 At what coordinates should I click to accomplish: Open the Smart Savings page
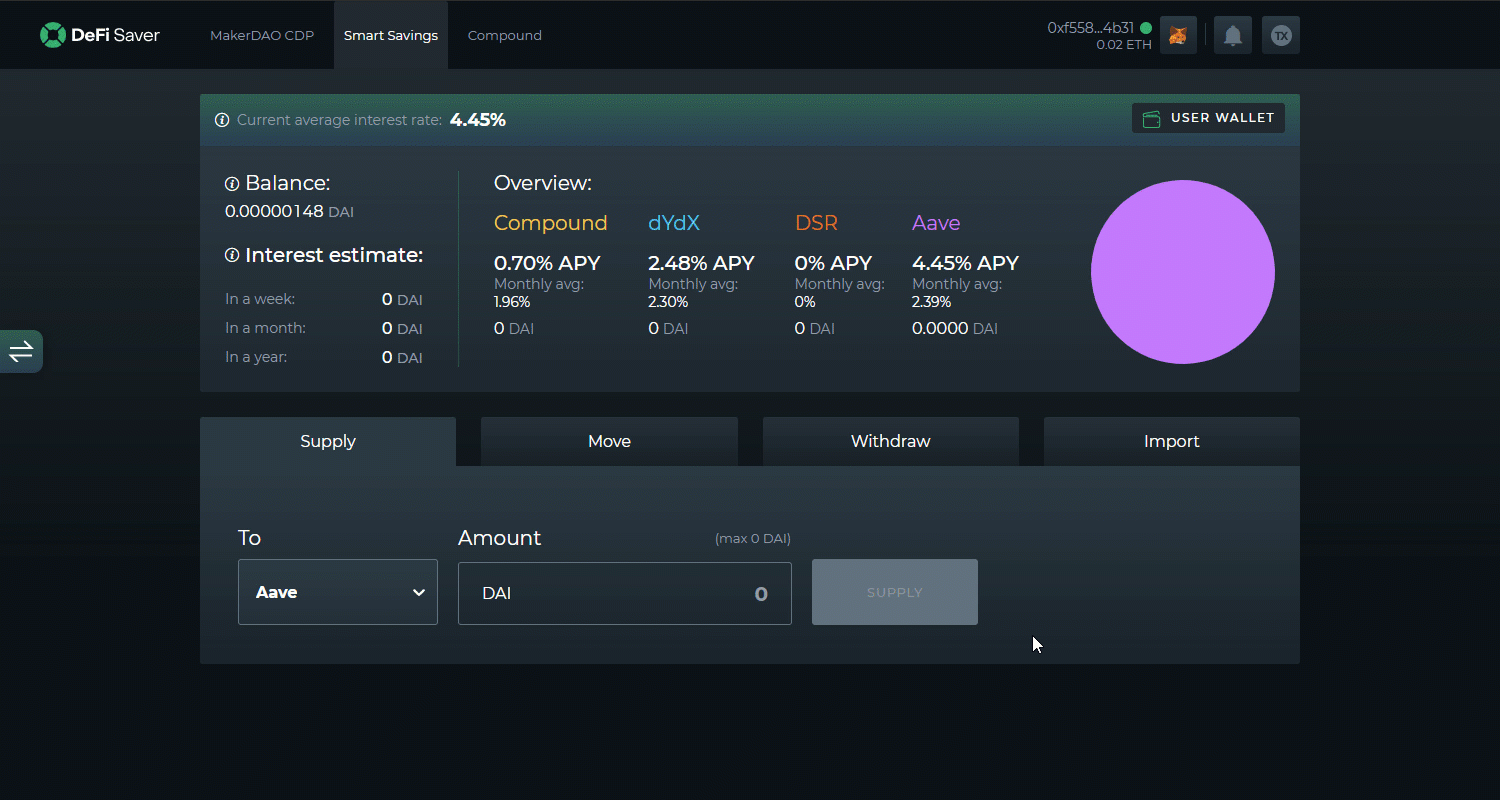pos(391,35)
